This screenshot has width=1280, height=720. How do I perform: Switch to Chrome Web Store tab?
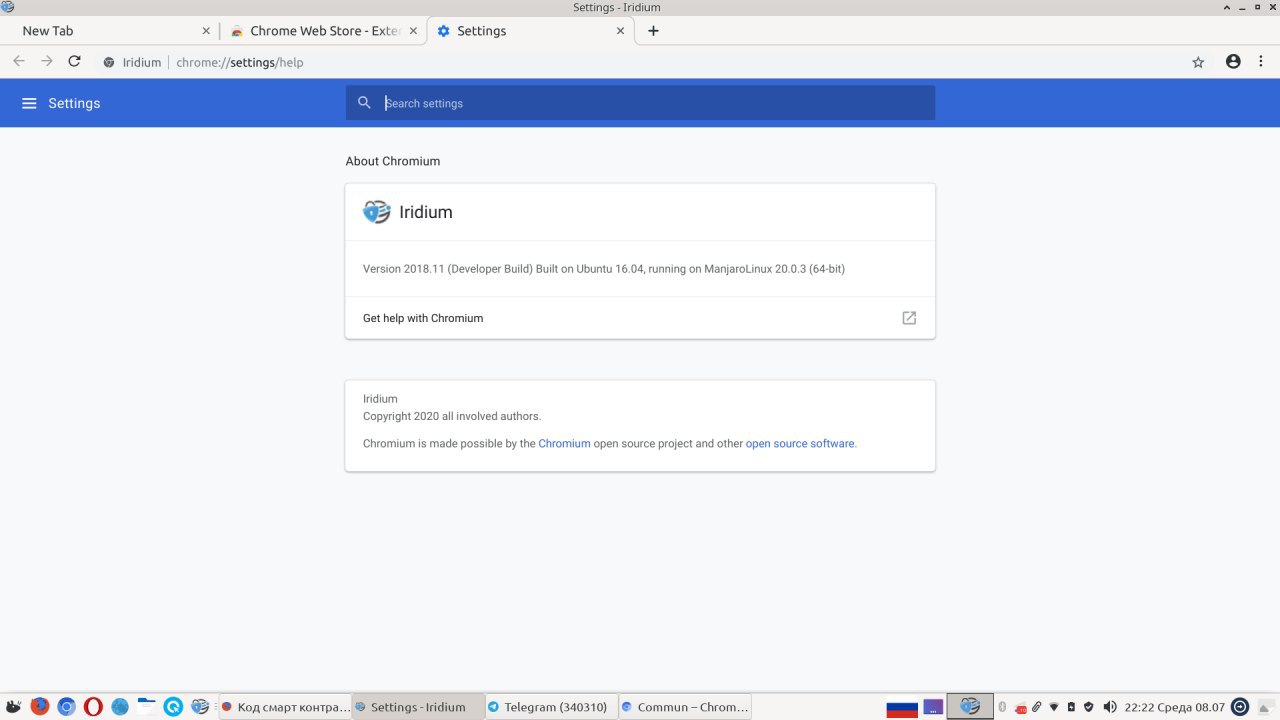tap(322, 31)
